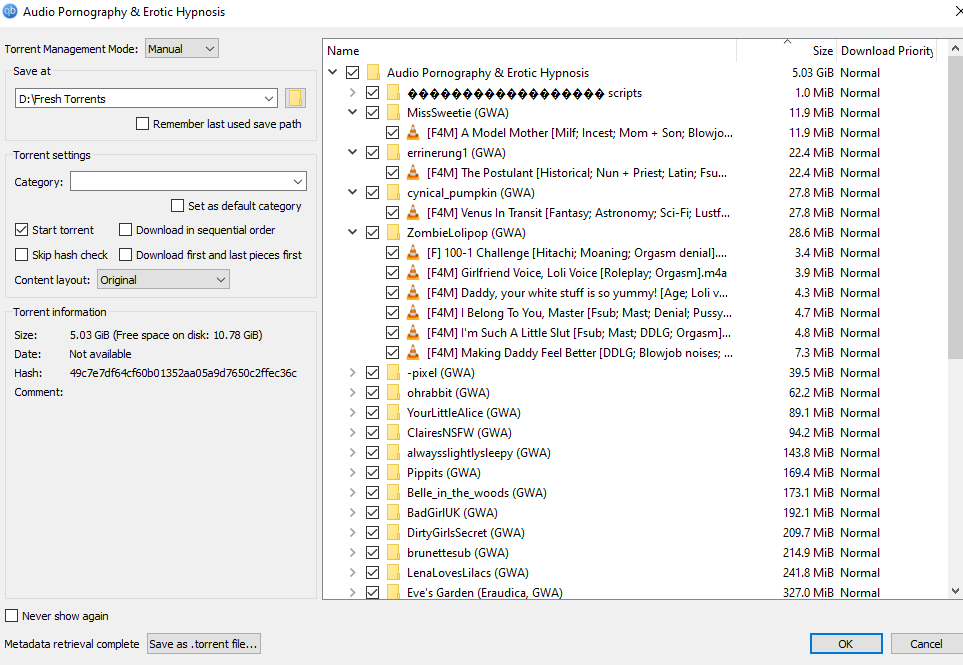The image size is (963, 665).
Task: Click the 94.2 MiB size cell
Action: point(811,433)
